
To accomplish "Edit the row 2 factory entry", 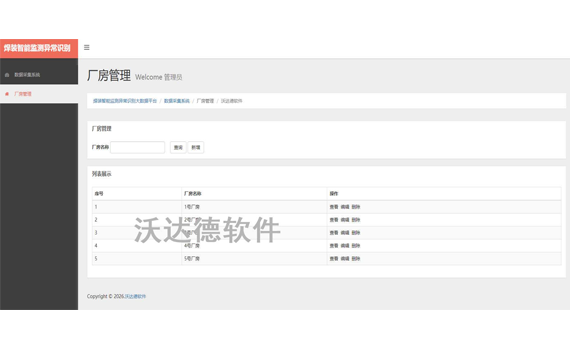I will (x=345, y=220).
